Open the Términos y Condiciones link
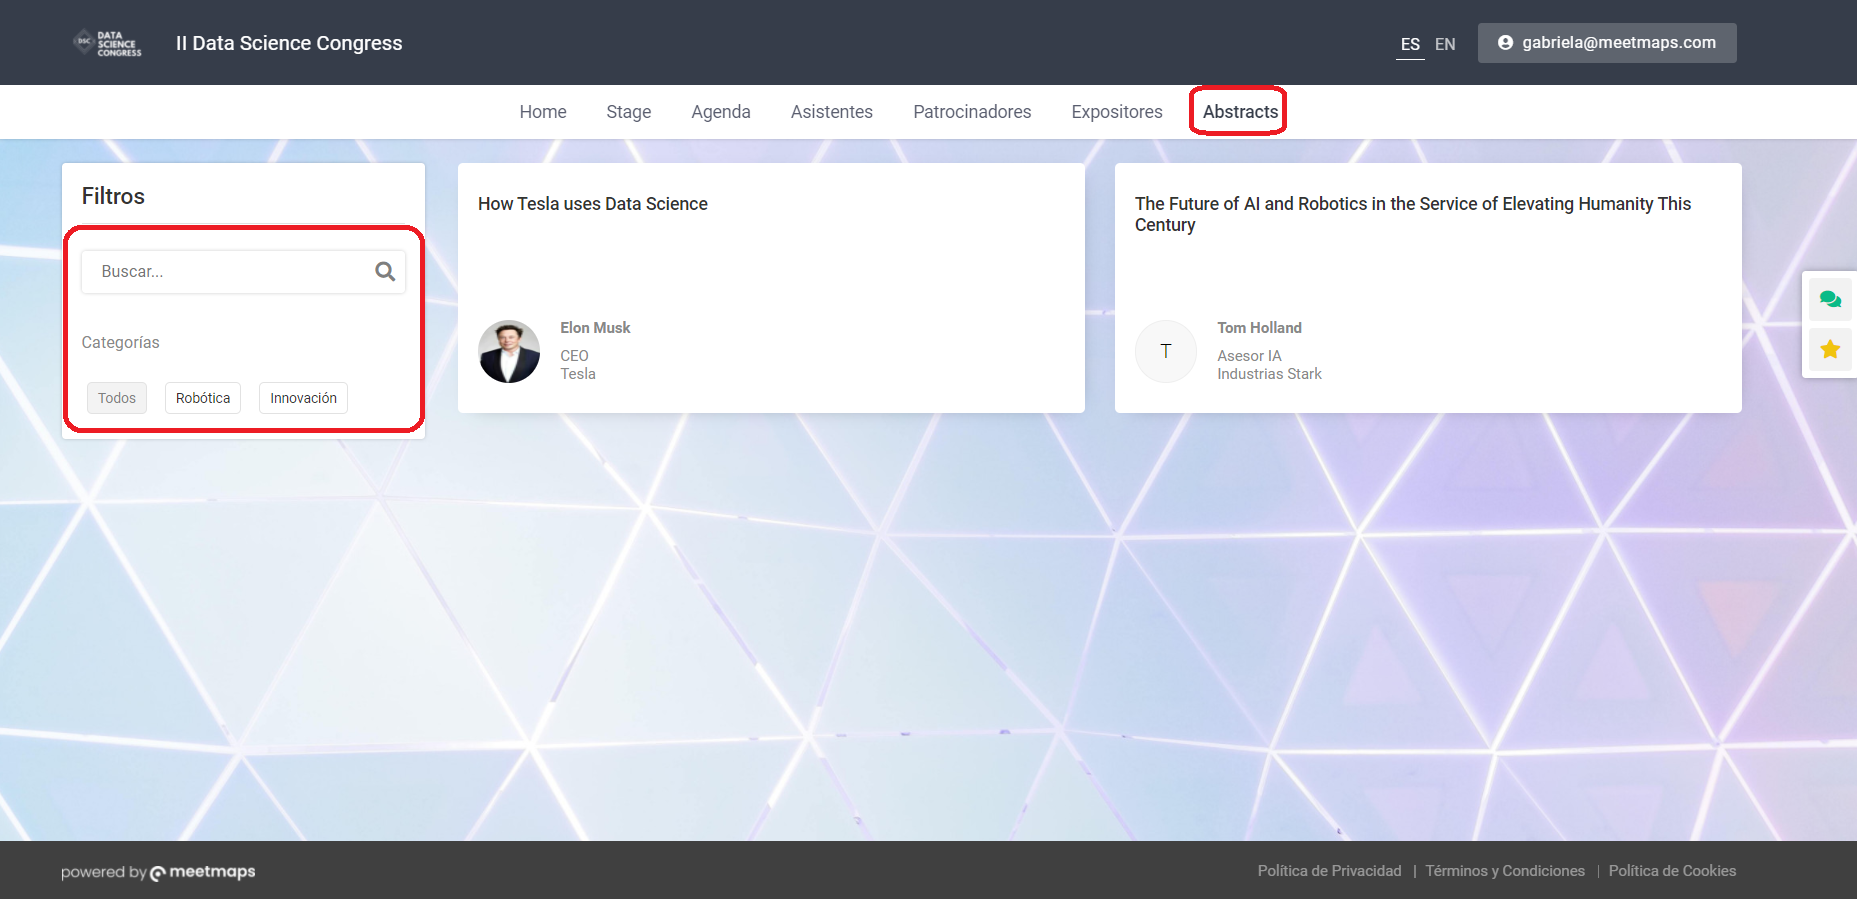This screenshot has height=899, width=1857. click(1505, 871)
